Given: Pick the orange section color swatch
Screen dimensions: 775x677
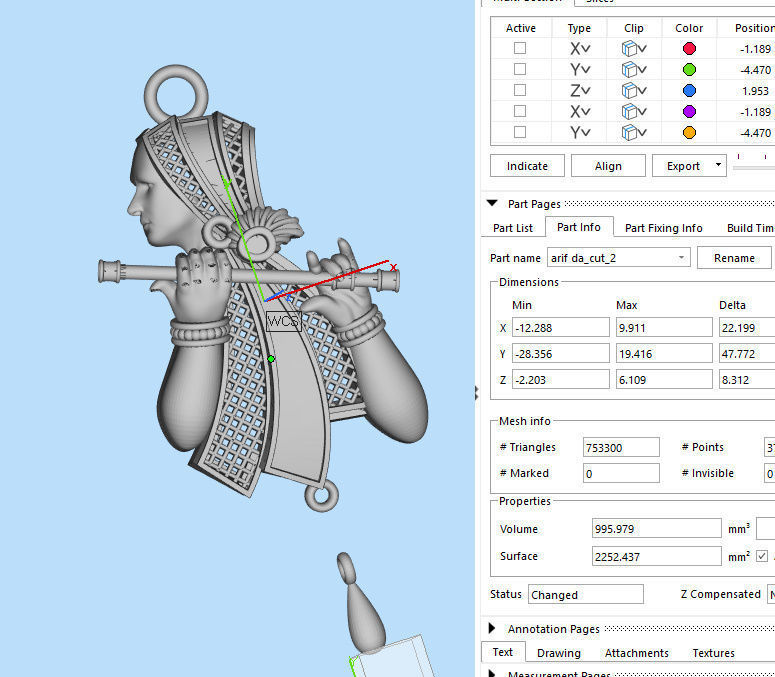Looking at the screenshot, I should coord(689,132).
